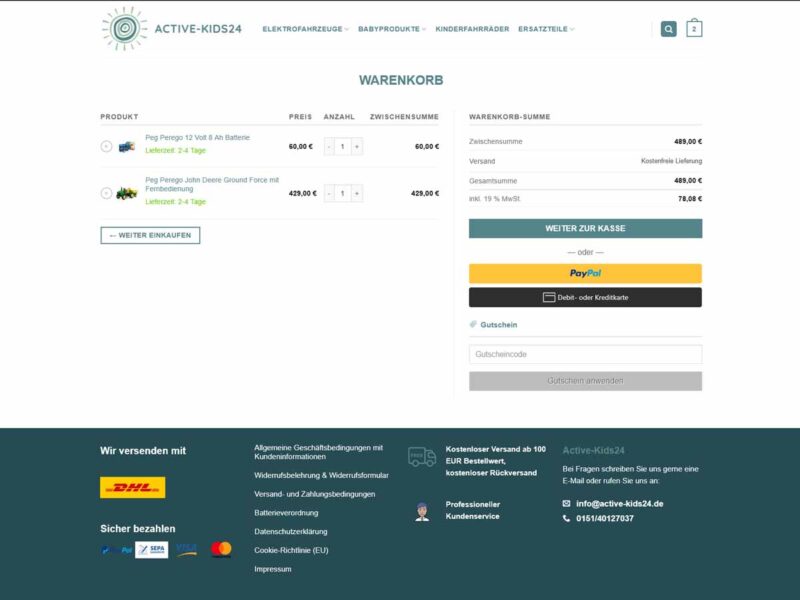Click the DHL shipping logo
800x600 pixels.
(132, 488)
